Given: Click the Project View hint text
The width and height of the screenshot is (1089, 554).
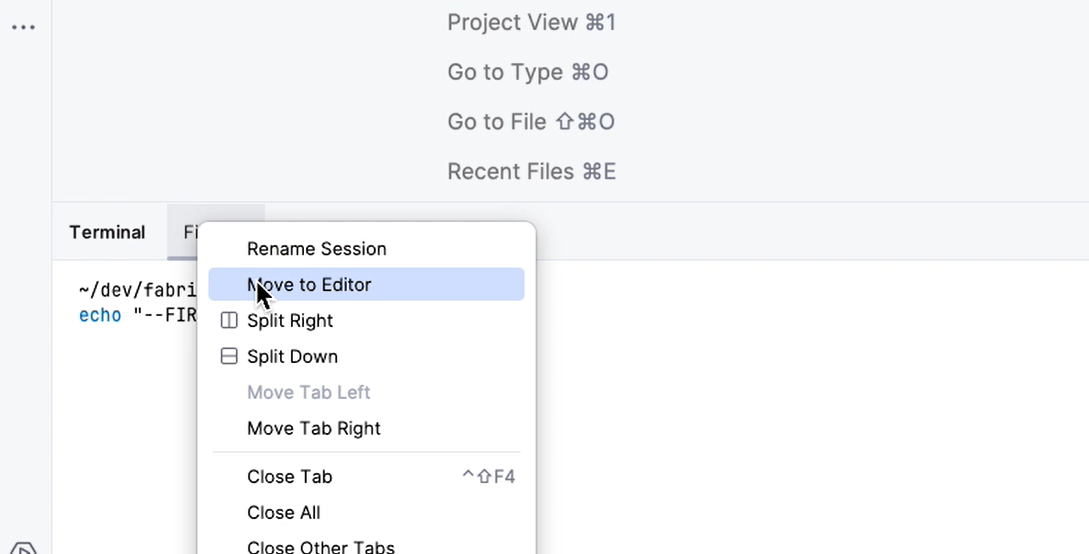Looking at the screenshot, I should coord(531,22).
